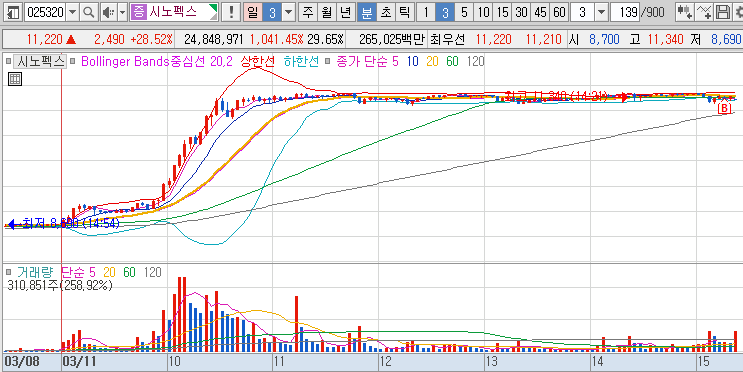Click the 03/08 date label on axis

(x=22, y=361)
